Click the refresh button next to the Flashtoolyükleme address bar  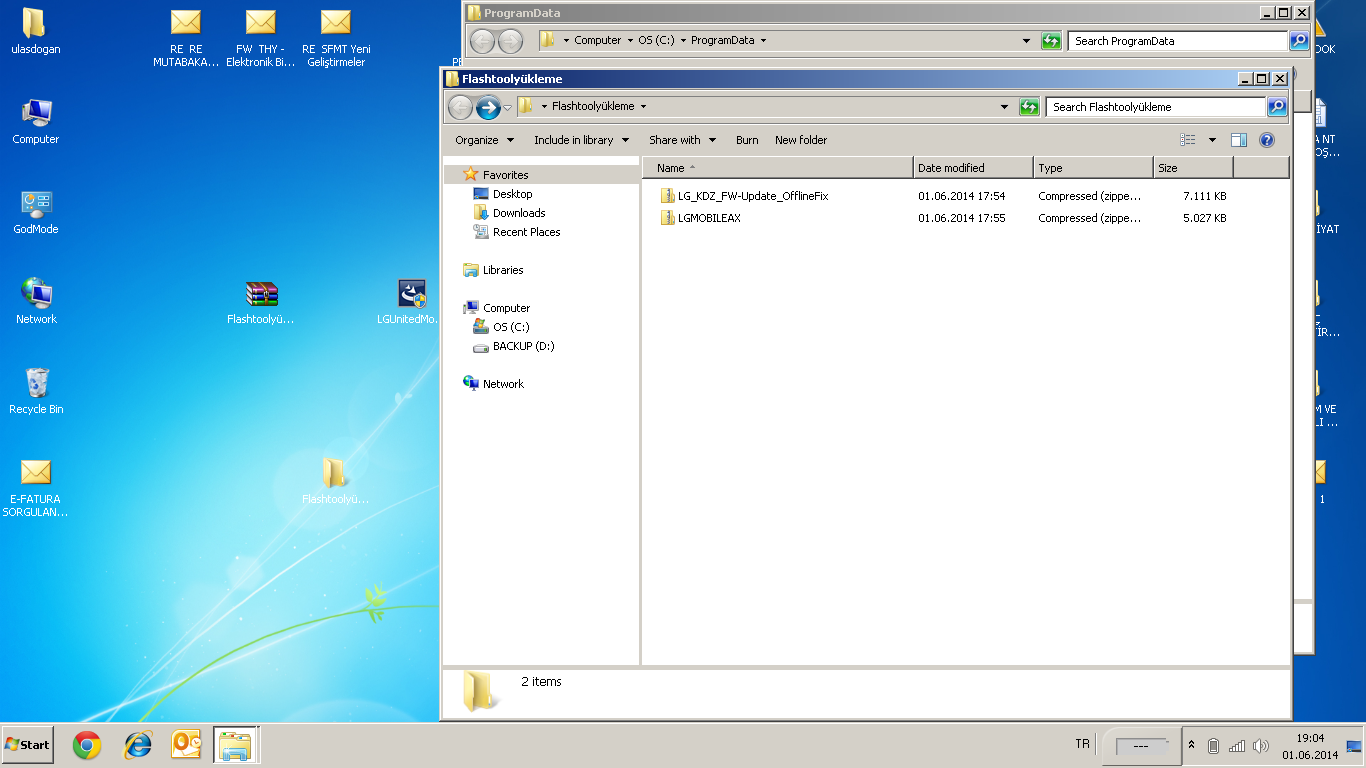1029,107
